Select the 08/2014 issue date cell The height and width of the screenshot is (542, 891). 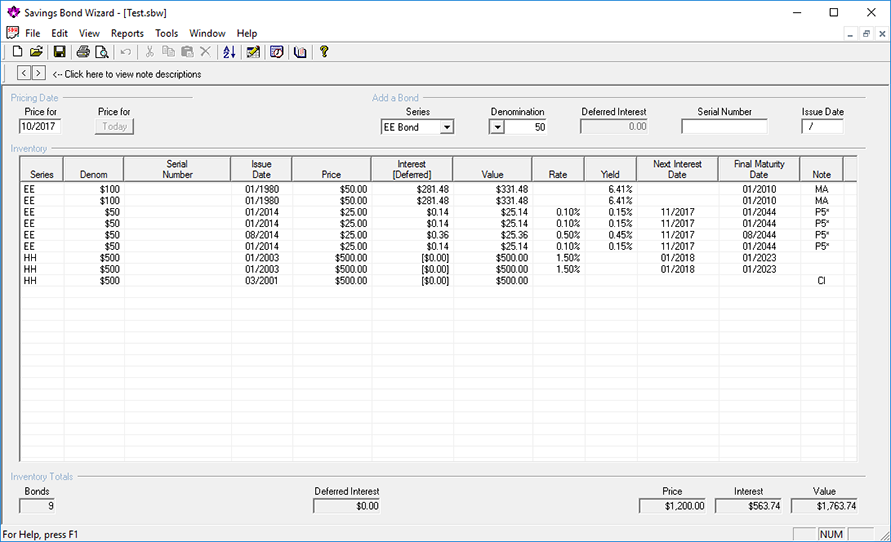click(261, 235)
